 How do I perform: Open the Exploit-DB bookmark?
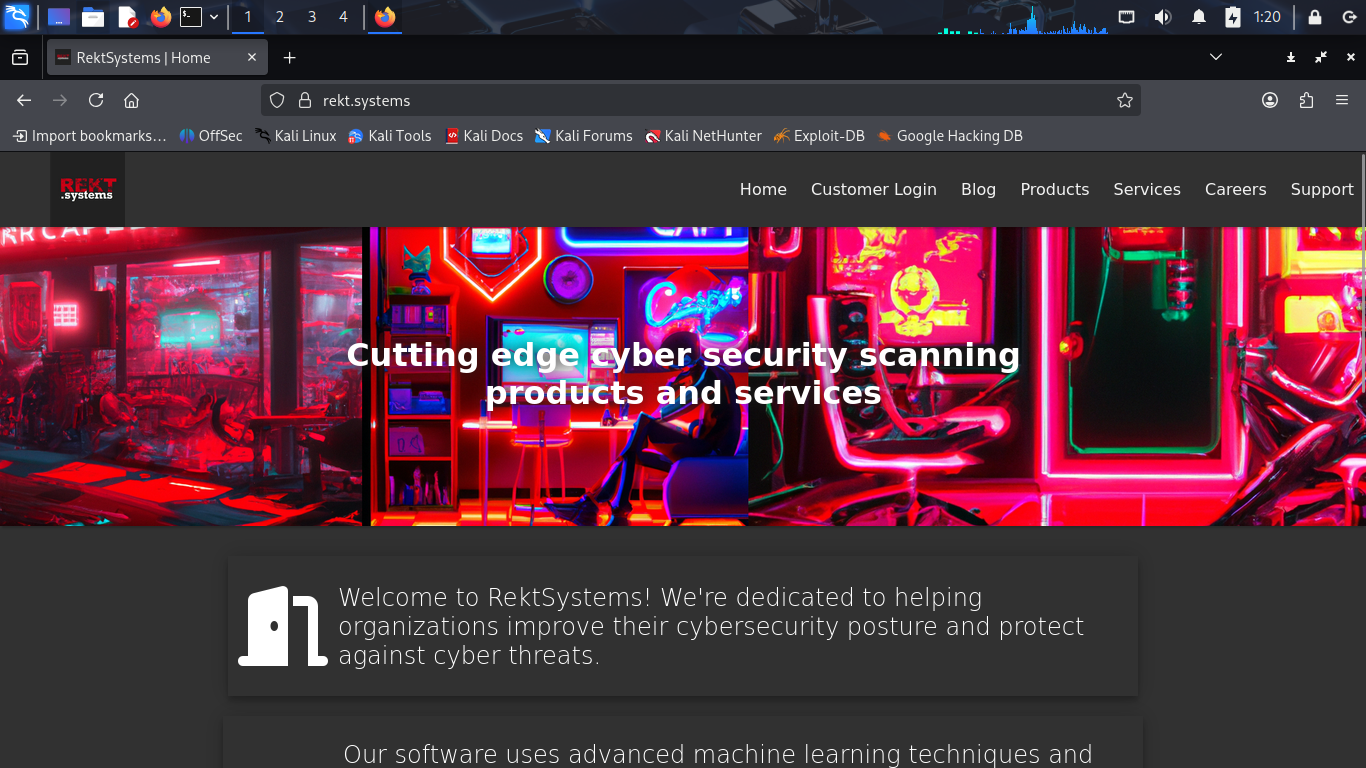tap(819, 136)
